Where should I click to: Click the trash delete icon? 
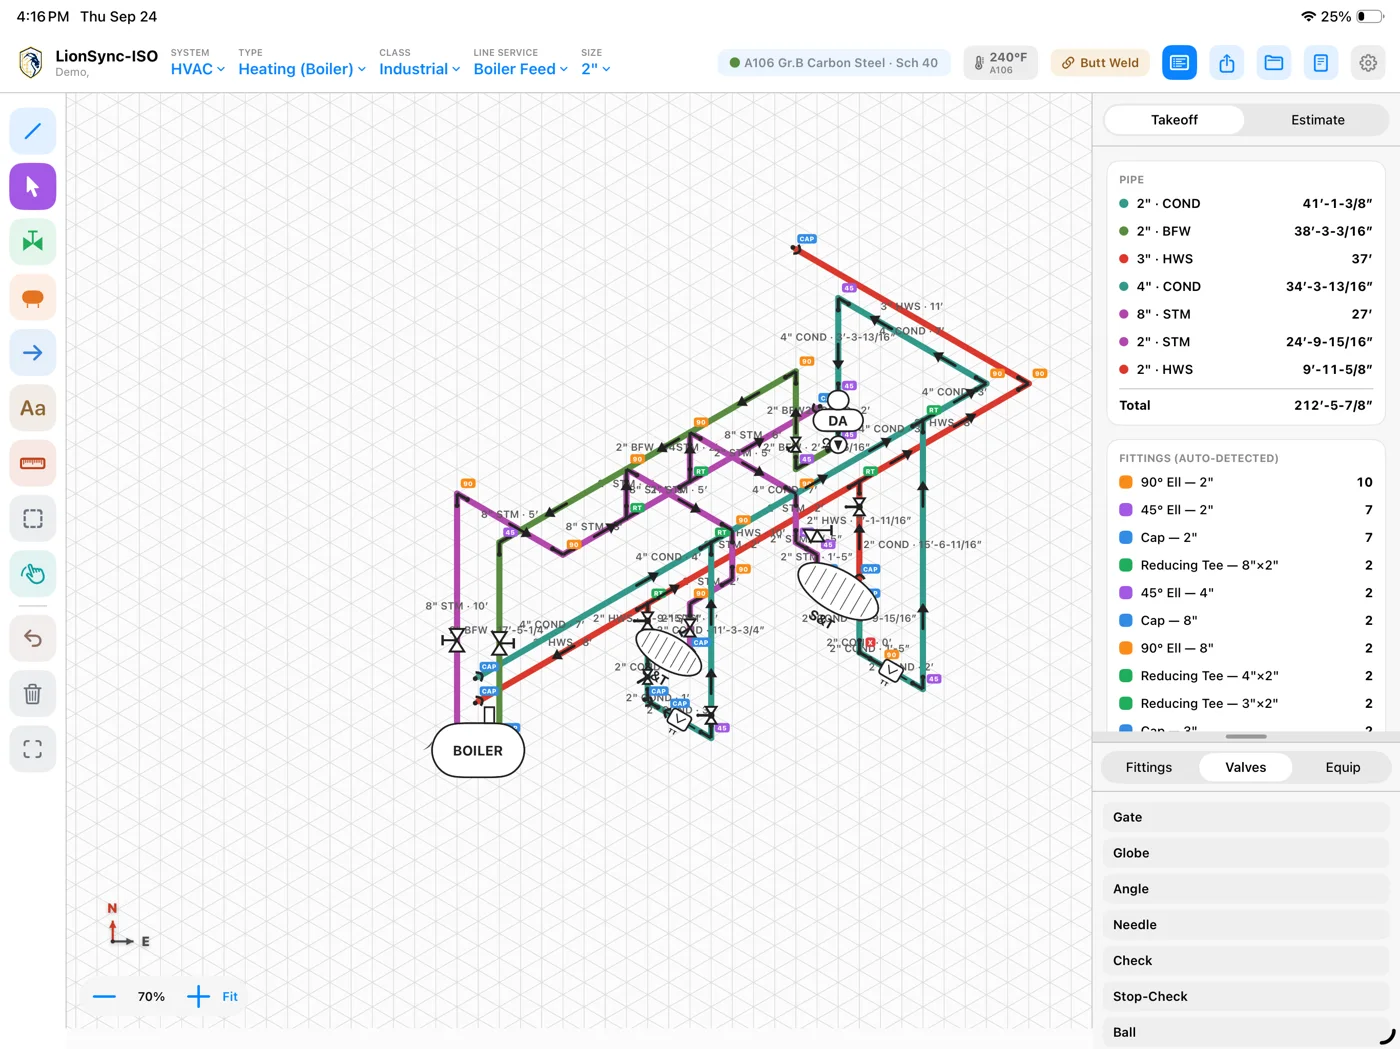[x=33, y=694]
